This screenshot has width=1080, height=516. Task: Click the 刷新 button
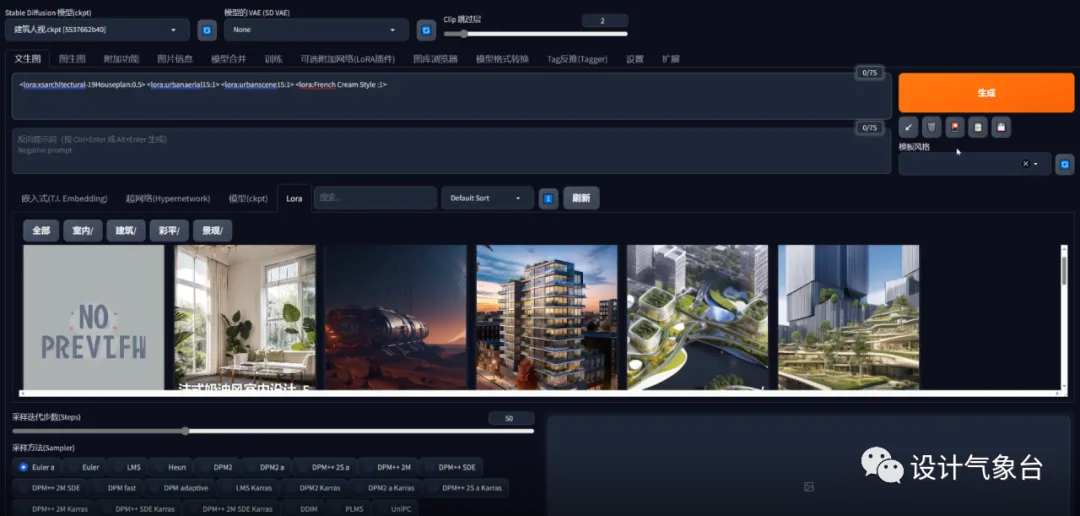coord(581,198)
